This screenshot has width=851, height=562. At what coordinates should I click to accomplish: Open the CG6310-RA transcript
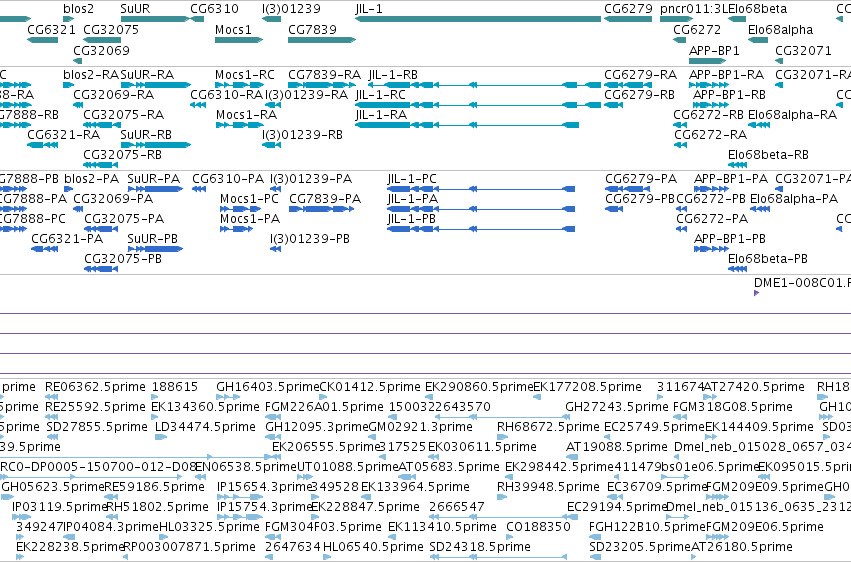pos(198,105)
